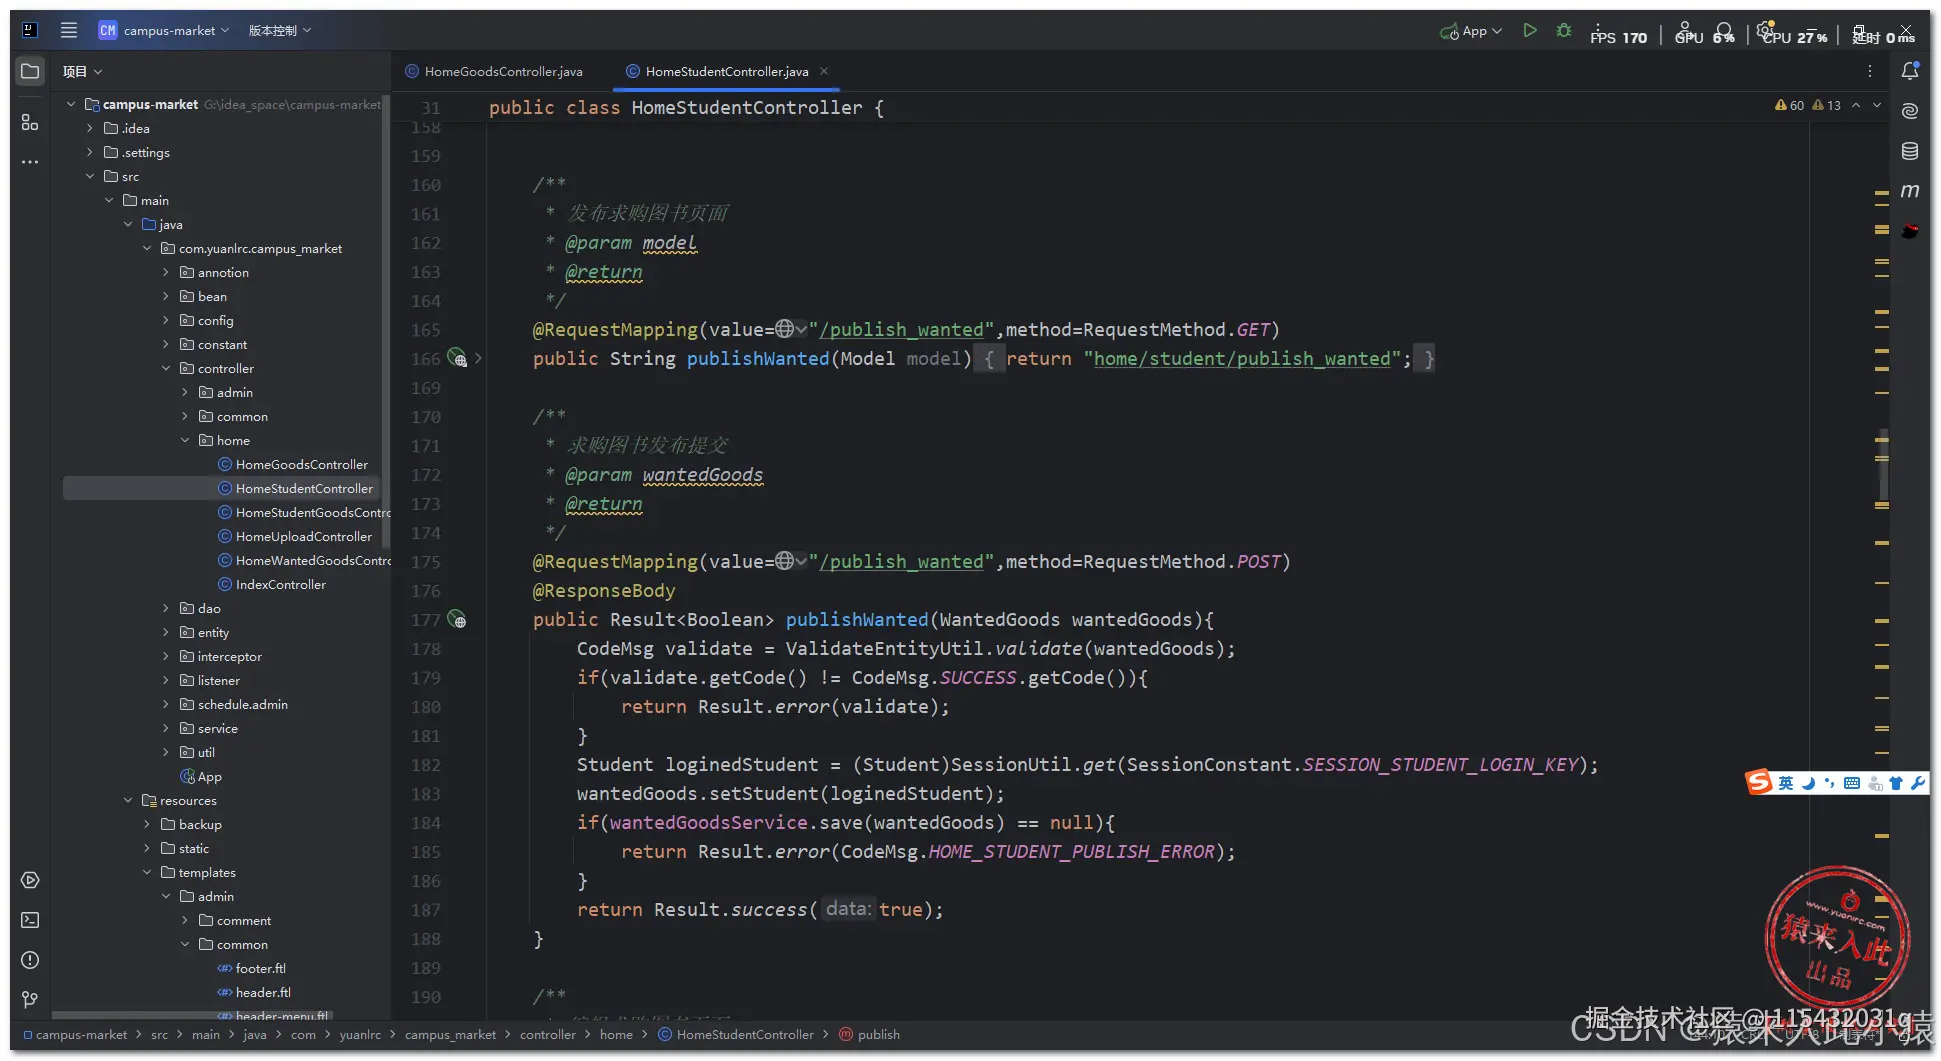Close the HomeStudentController.java tab

824,71
